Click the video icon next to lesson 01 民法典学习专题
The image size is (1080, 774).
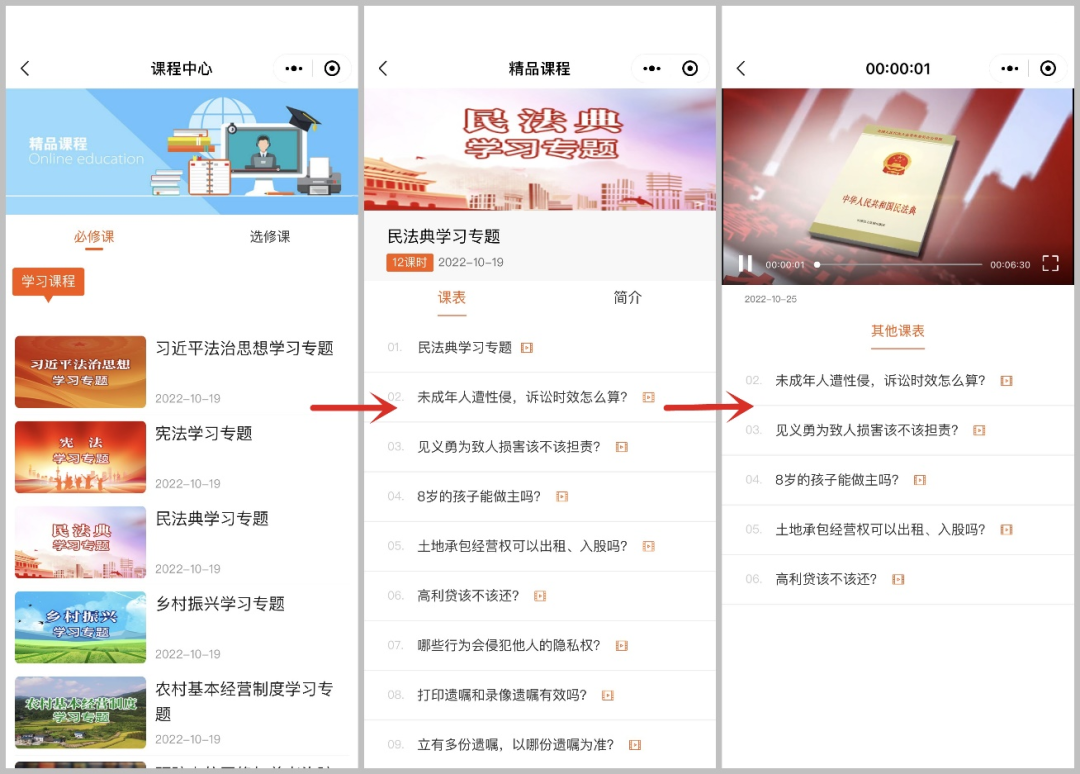[x=528, y=347]
